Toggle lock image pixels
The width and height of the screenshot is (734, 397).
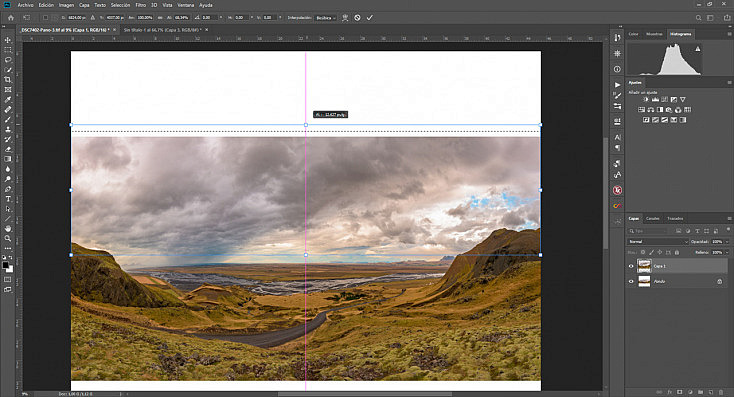(651, 252)
